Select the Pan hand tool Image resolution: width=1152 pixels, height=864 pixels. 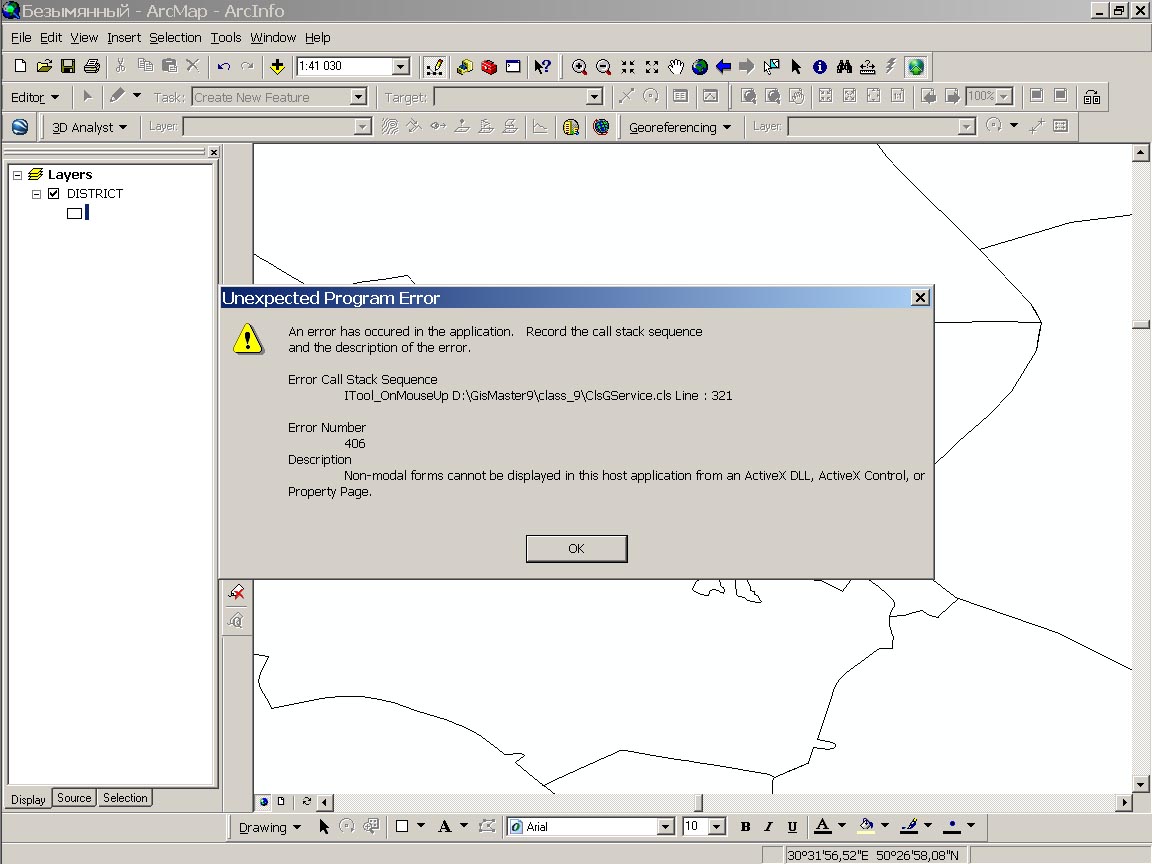[x=676, y=67]
